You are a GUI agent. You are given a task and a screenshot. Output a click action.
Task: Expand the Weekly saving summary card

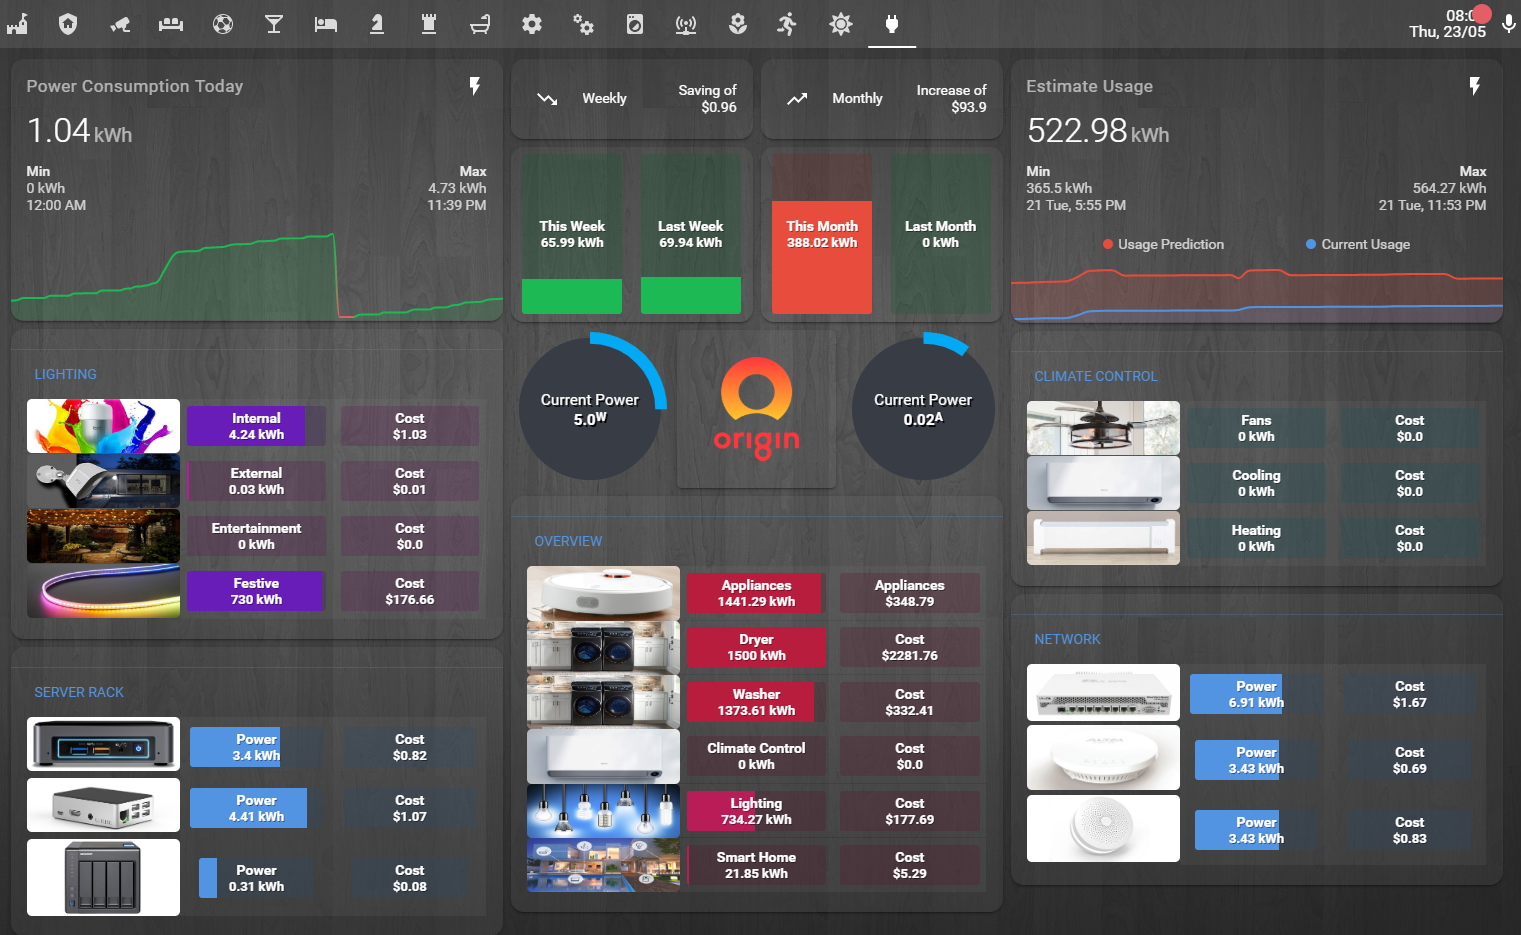631,98
